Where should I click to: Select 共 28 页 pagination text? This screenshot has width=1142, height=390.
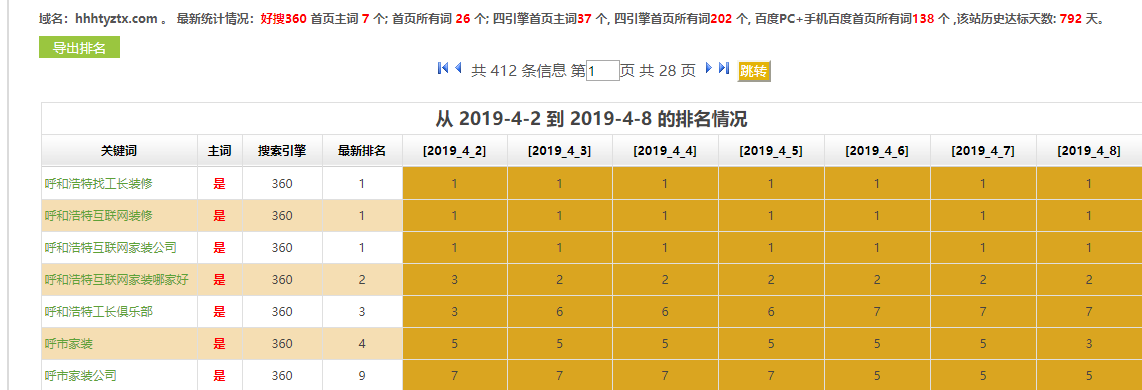pyautogui.click(x=668, y=71)
